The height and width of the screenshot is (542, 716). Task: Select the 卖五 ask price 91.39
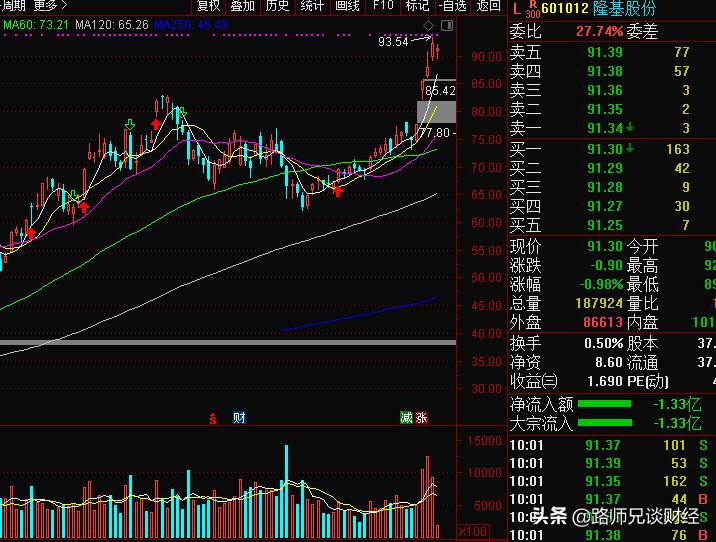(605, 52)
